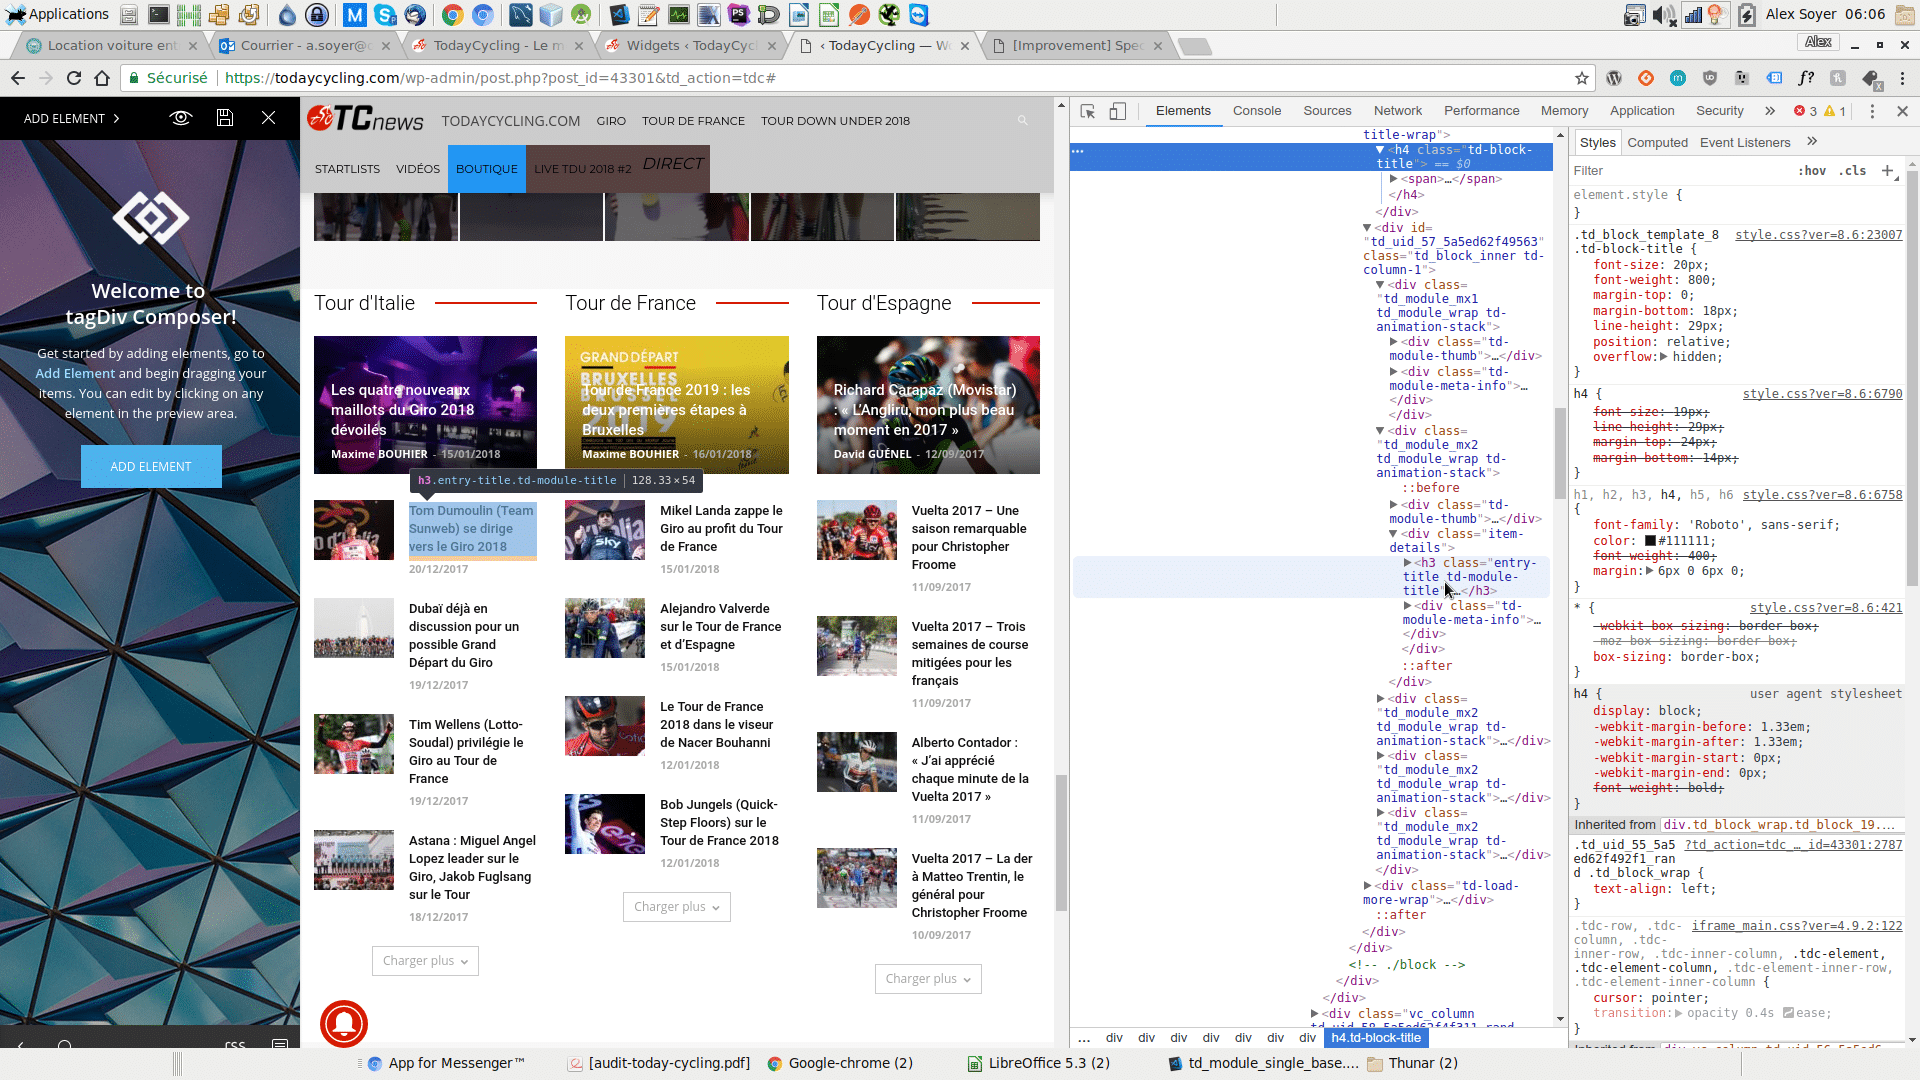Go to the Chrome home page icon
The image size is (1920, 1080).
coord(102,78)
